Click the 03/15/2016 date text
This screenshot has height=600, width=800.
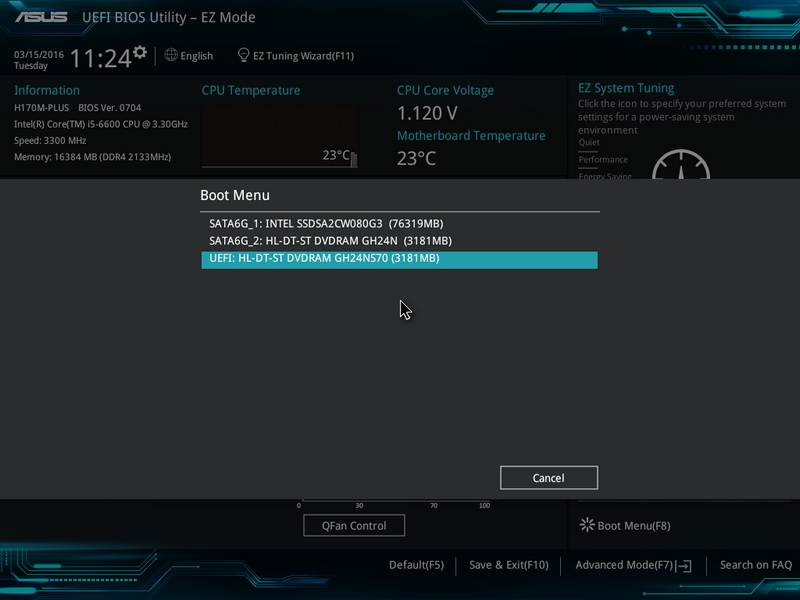[x=39, y=55]
